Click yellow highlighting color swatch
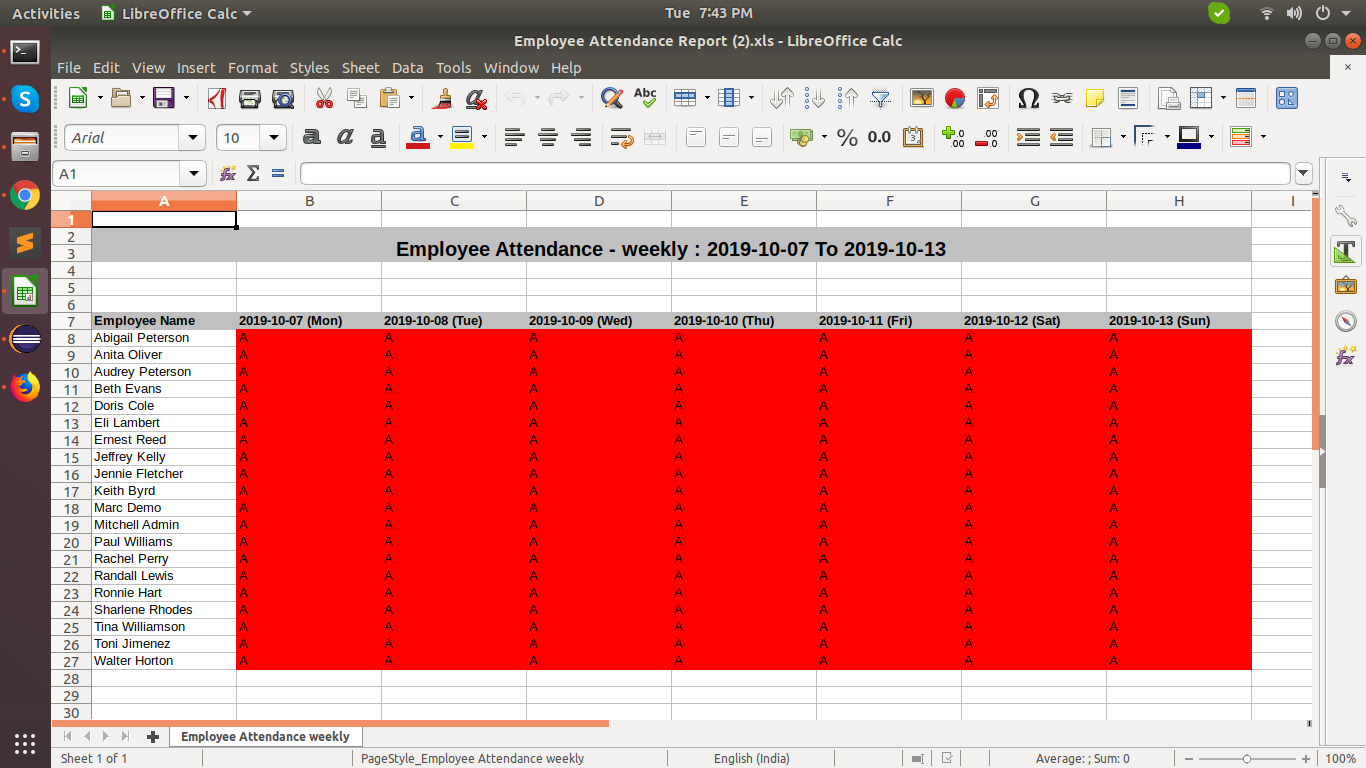The image size is (1366, 768). click(x=461, y=137)
